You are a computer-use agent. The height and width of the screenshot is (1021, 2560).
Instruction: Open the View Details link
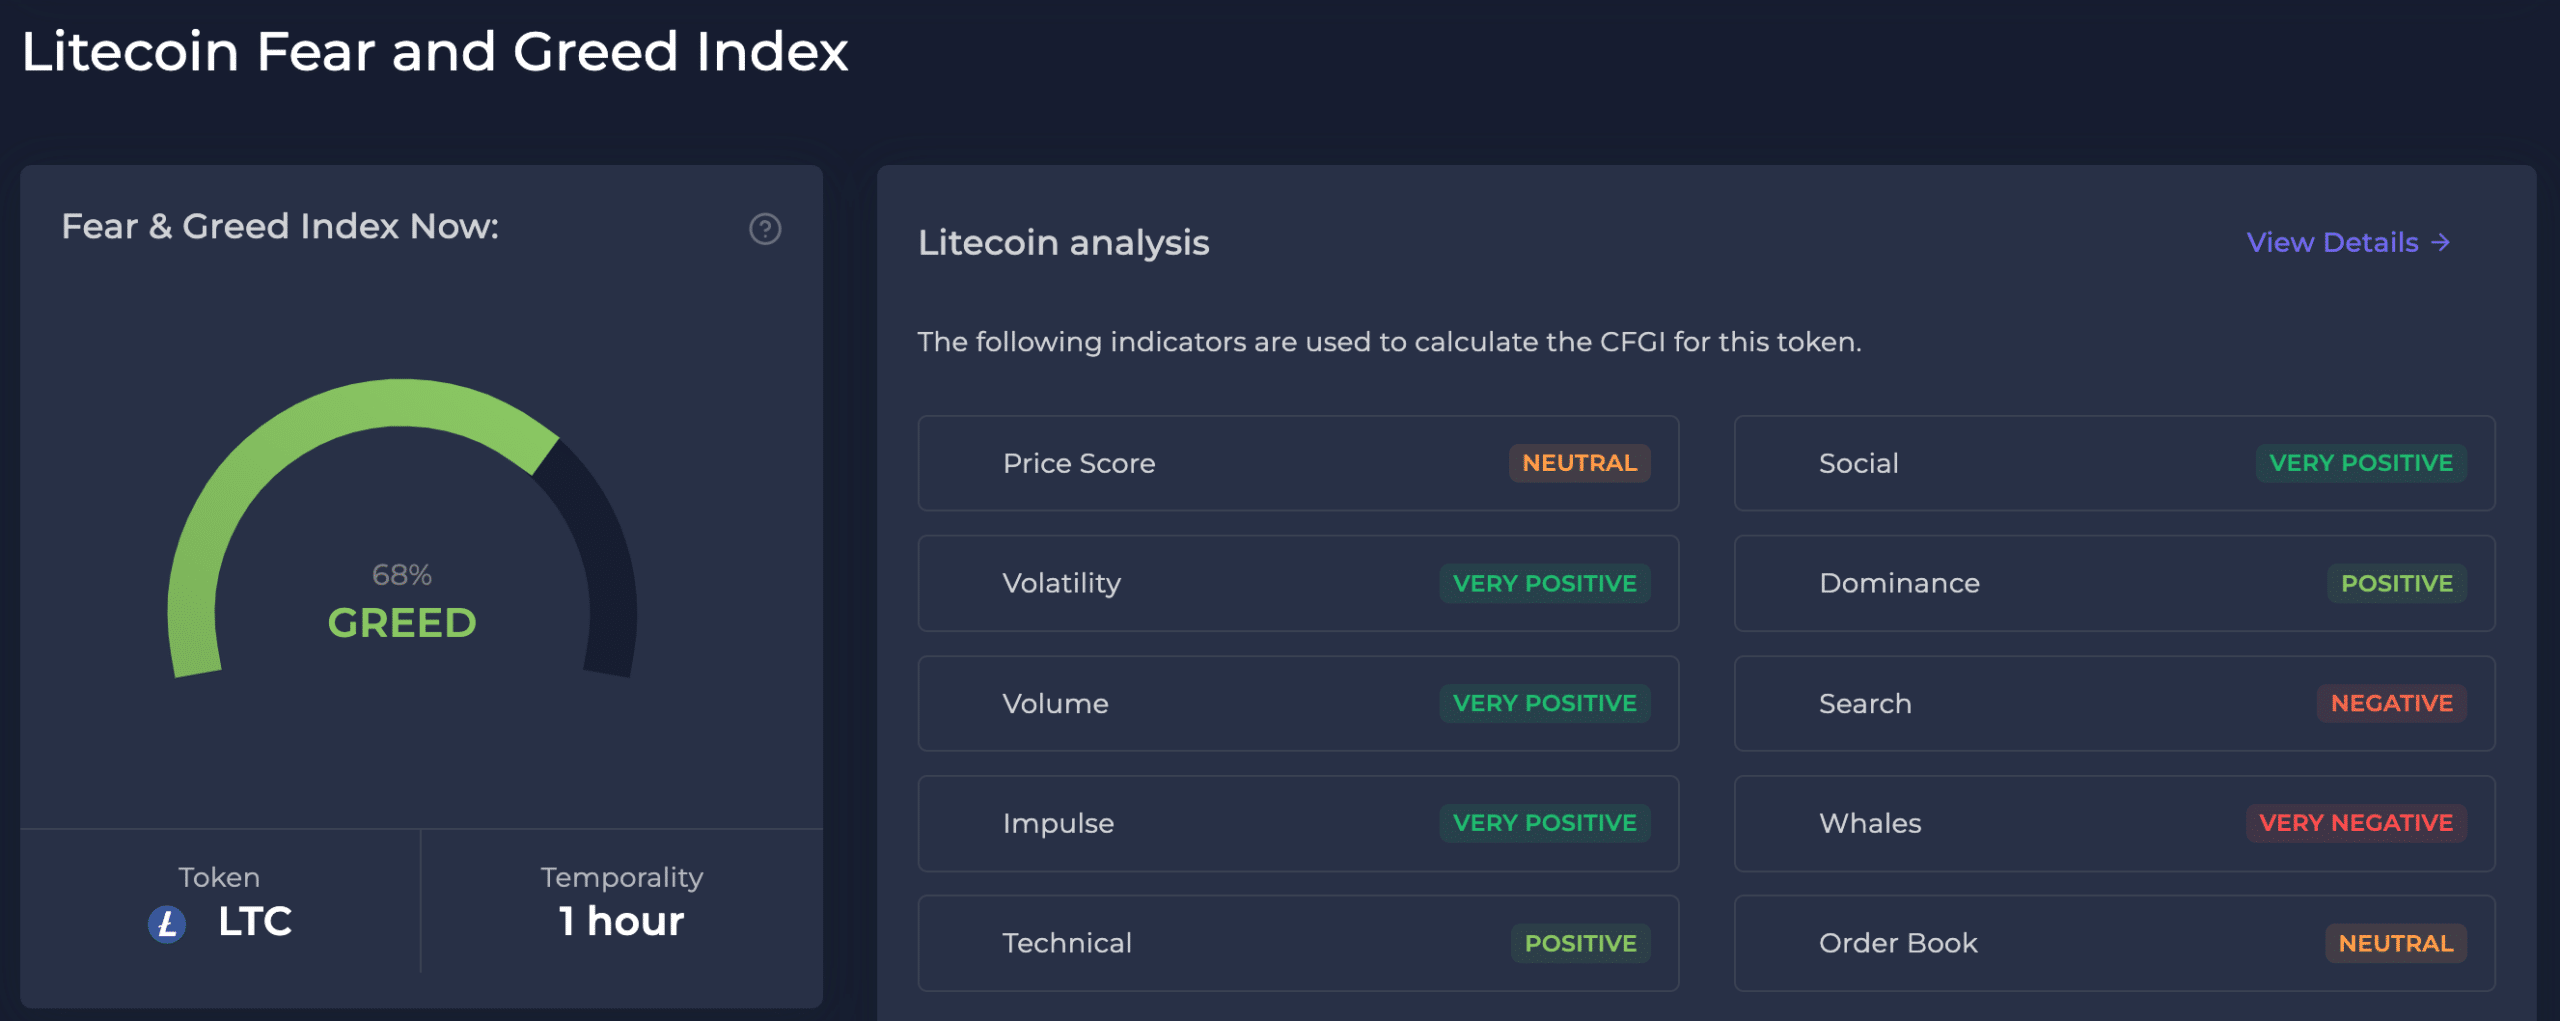[x=2332, y=243]
